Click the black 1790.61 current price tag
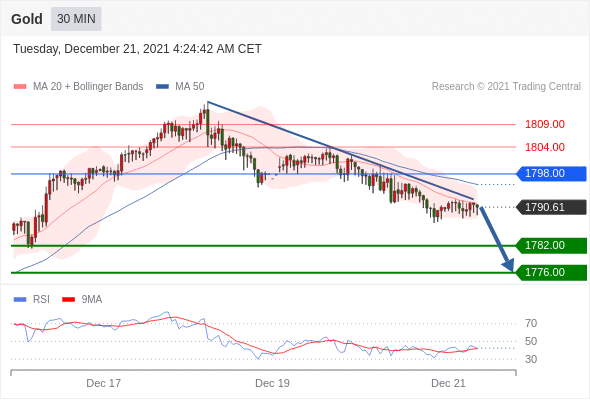 [x=551, y=207]
